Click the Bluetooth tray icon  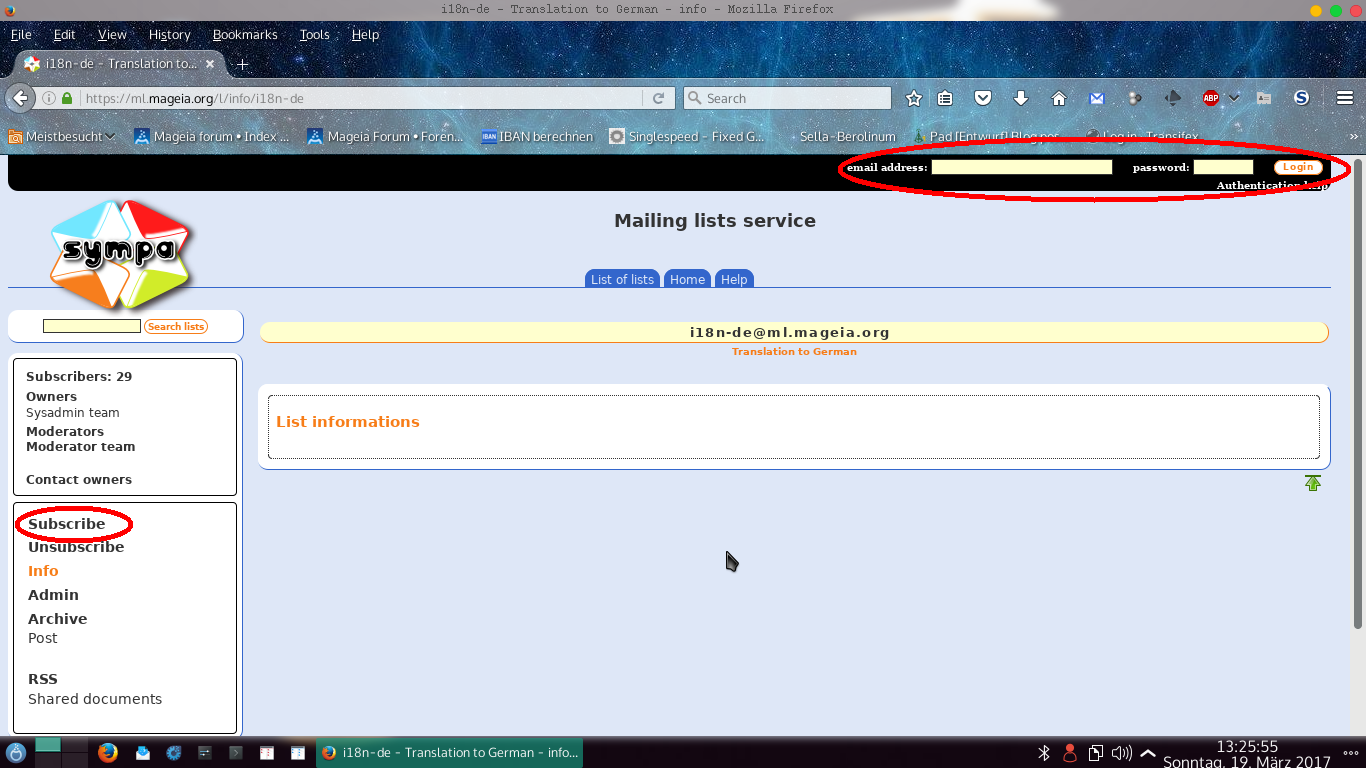(1043, 753)
